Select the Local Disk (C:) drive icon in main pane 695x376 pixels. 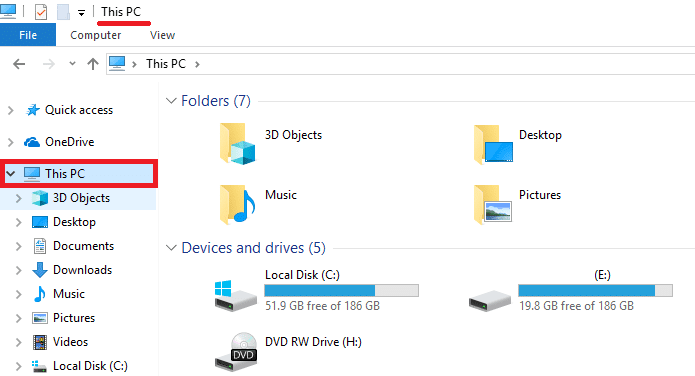coord(235,296)
